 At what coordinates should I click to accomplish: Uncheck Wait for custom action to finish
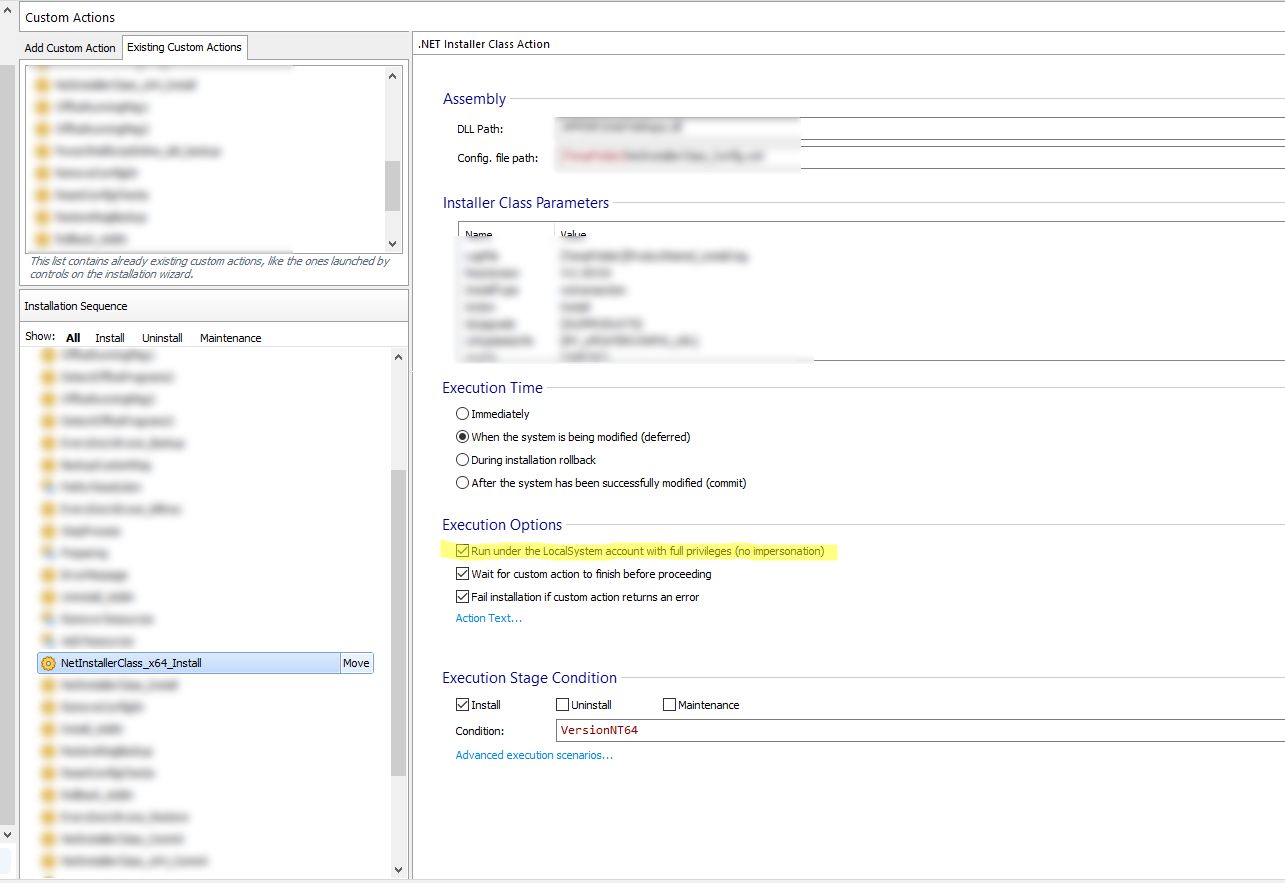462,574
